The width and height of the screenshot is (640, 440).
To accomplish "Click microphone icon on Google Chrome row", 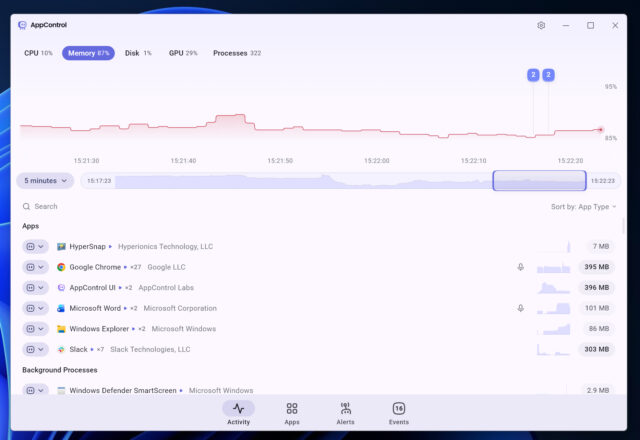I will [520, 267].
